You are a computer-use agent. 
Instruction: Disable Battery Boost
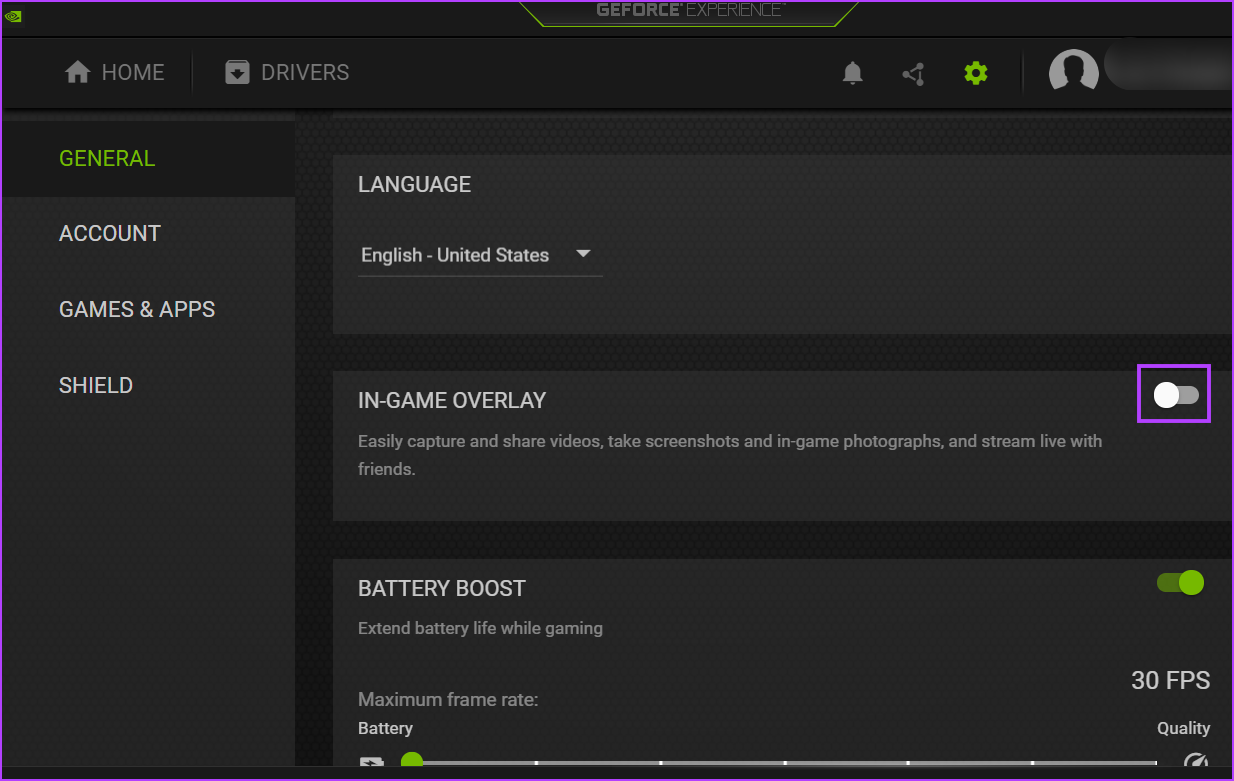click(1179, 582)
